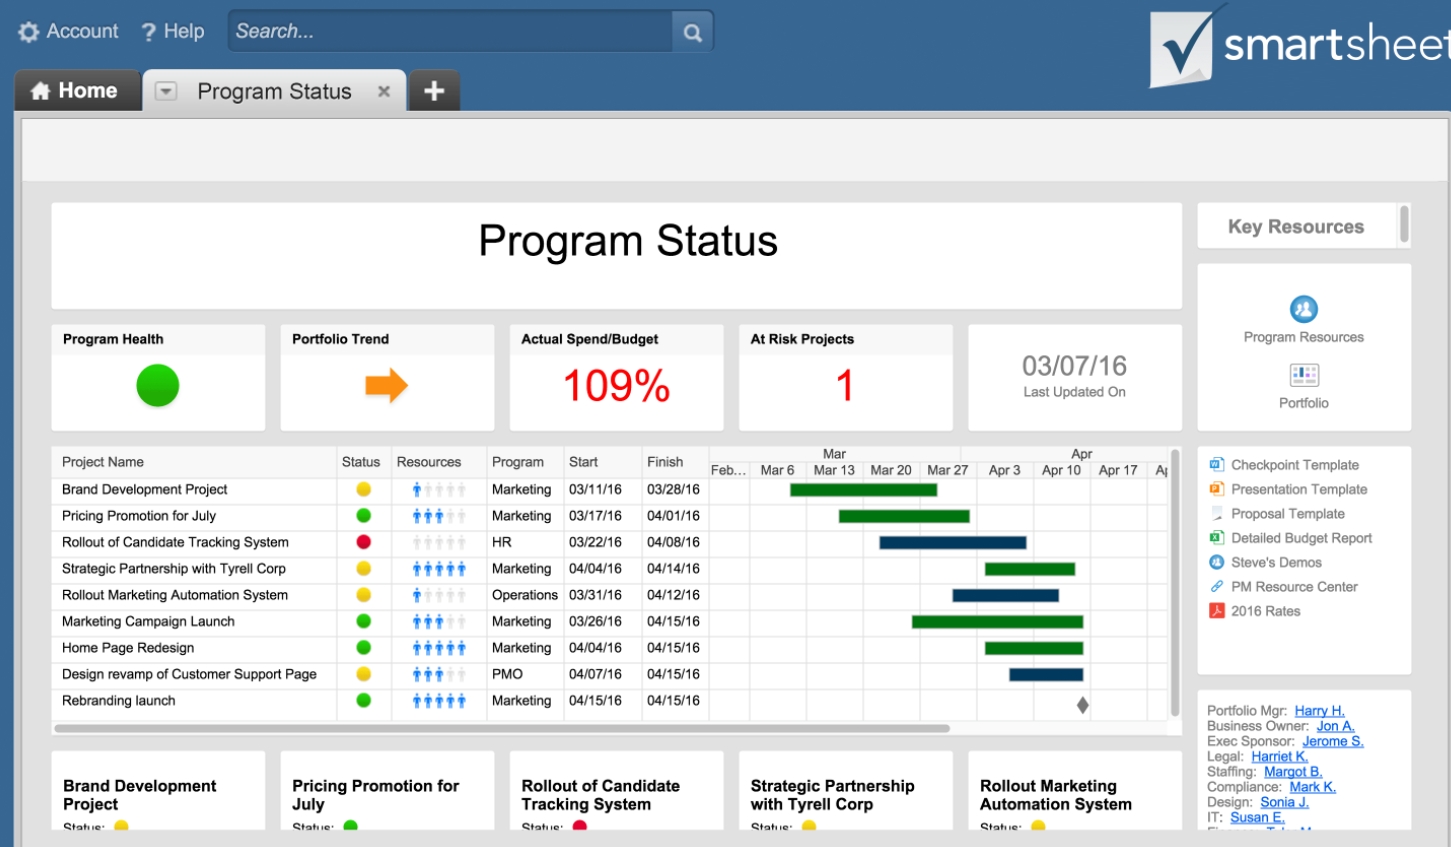This screenshot has height=847, width=1451.
Task: Select Rollout of Candidate Tracking Gantt bar
Action: pyautogui.click(x=953, y=543)
